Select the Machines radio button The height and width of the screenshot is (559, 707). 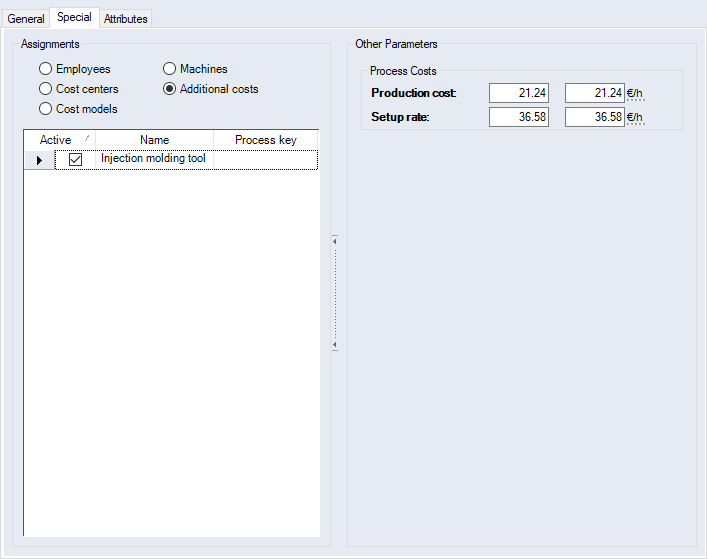(x=169, y=69)
